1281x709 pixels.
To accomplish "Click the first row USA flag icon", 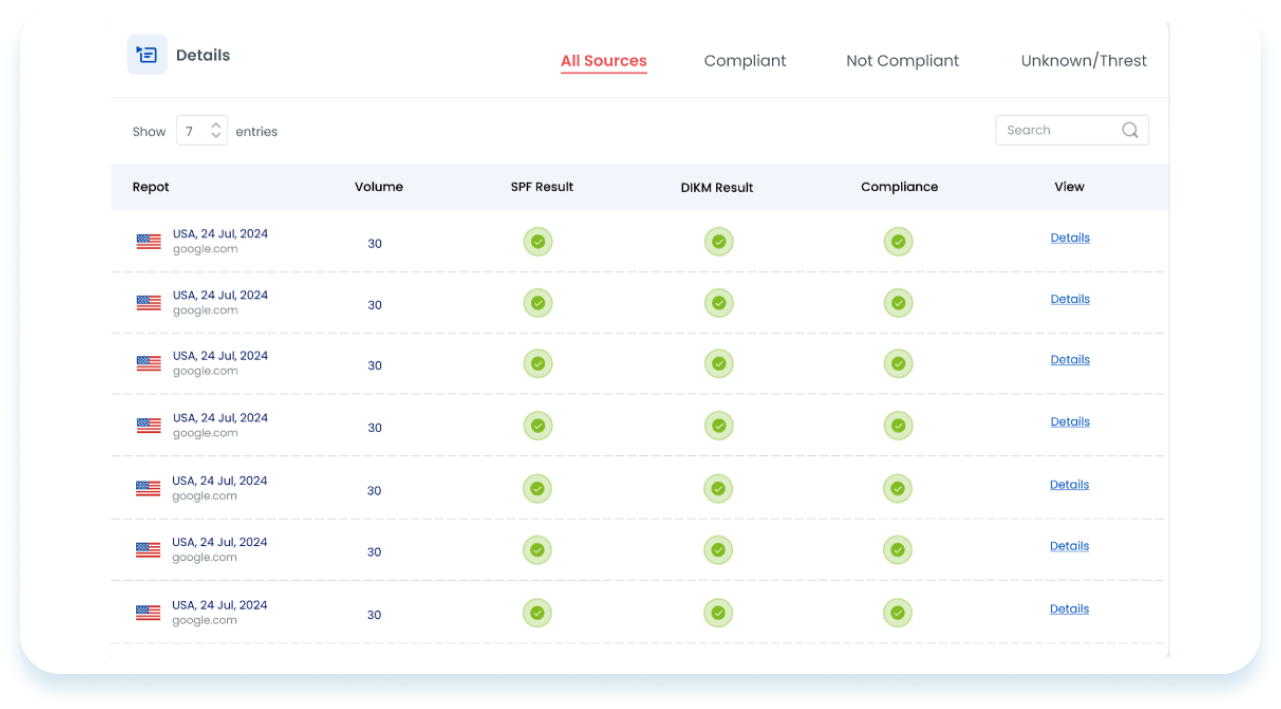I will (x=149, y=241).
